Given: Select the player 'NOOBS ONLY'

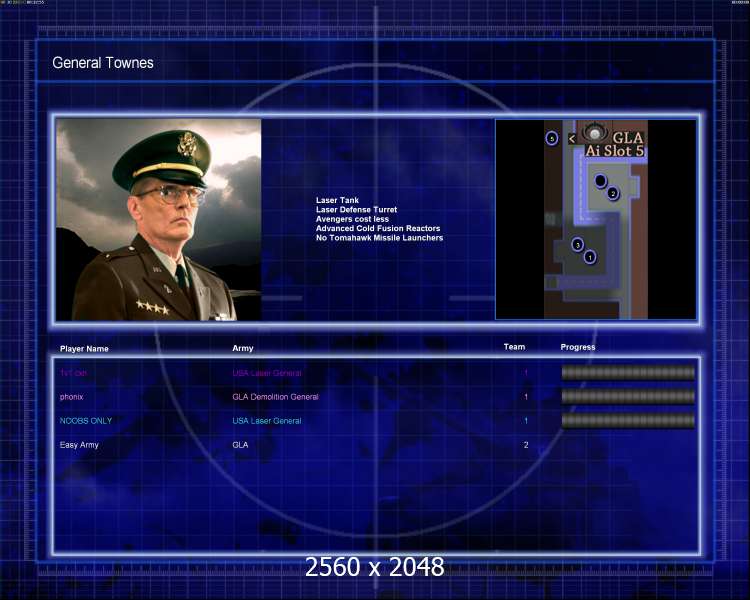Looking at the screenshot, I should (x=86, y=421).
